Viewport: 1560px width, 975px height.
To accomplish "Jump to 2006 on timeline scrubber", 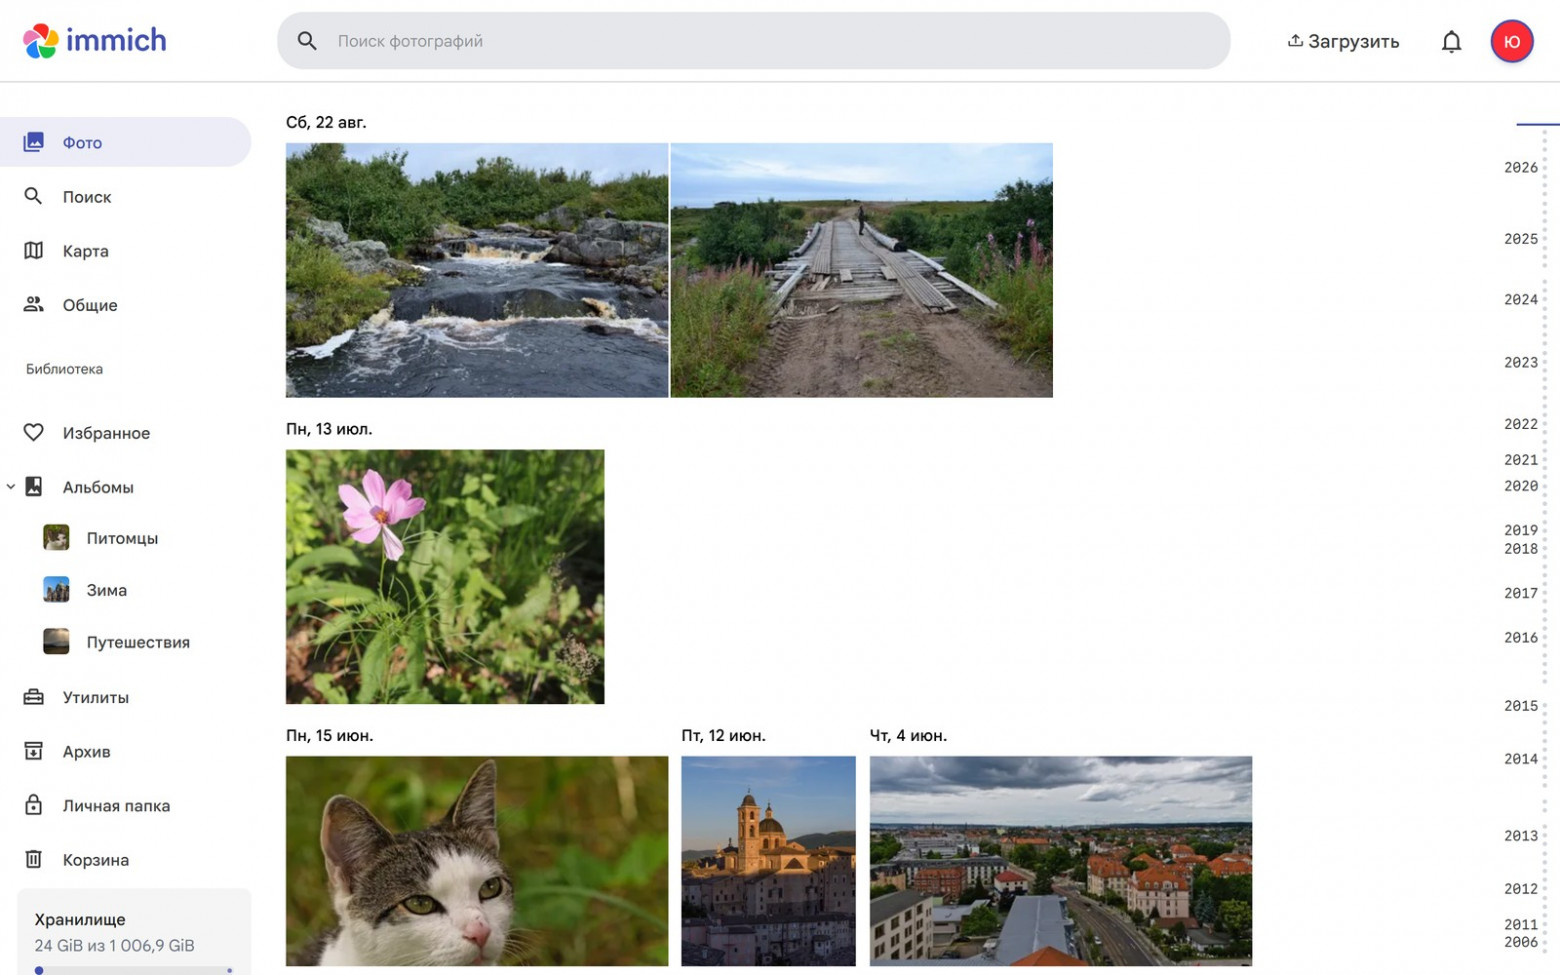I will tap(1521, 942).
